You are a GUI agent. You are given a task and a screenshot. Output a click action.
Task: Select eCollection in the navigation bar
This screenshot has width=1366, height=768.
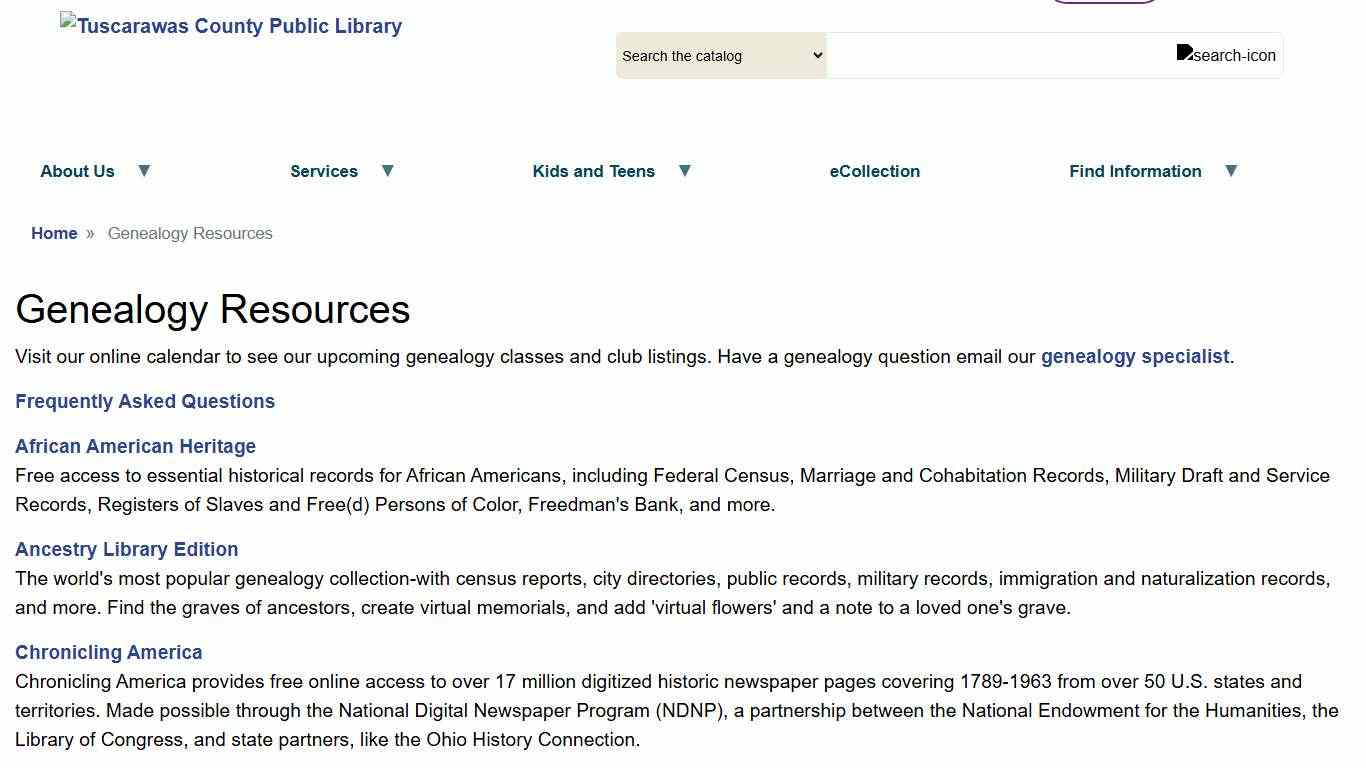point(874,171)
